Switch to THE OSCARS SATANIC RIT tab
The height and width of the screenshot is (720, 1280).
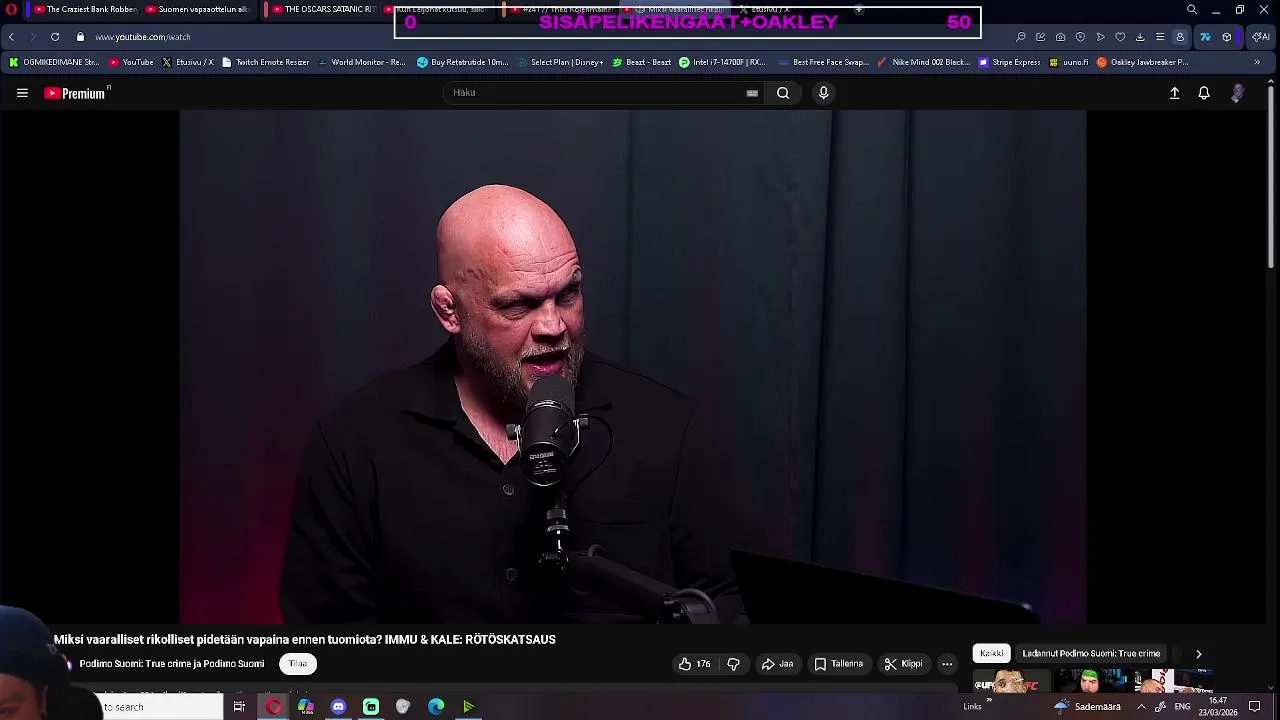(323, 10)
